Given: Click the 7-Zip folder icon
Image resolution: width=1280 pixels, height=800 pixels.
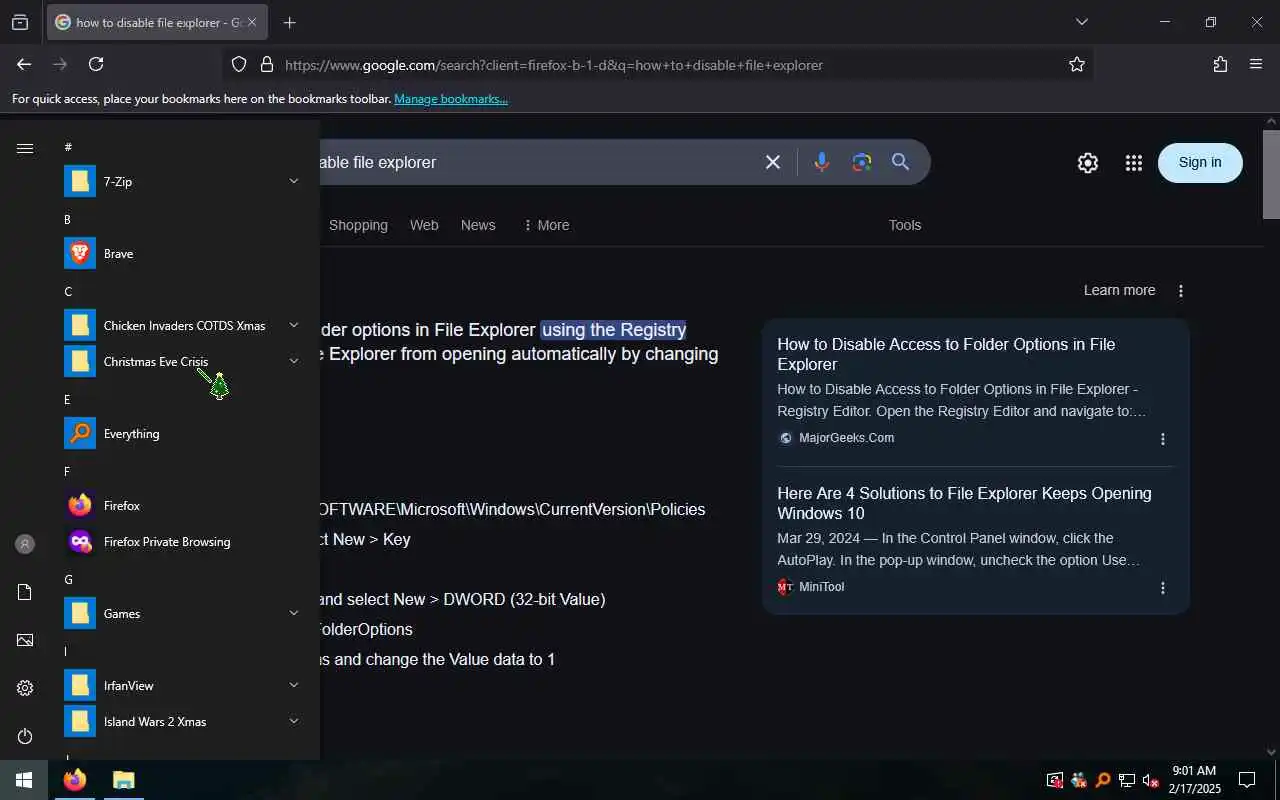Looking at the screenshot, I should point(80,182).
